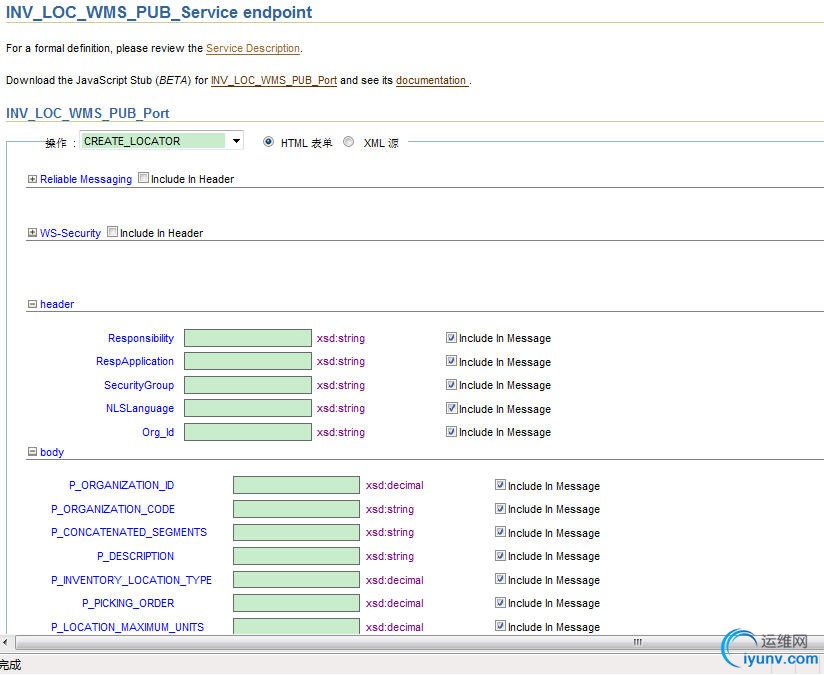Uncheck Include In Message for P_ORGANIZATION_CODE
Image resolution: width=824 pixels, height=675 pixels.
500,508
